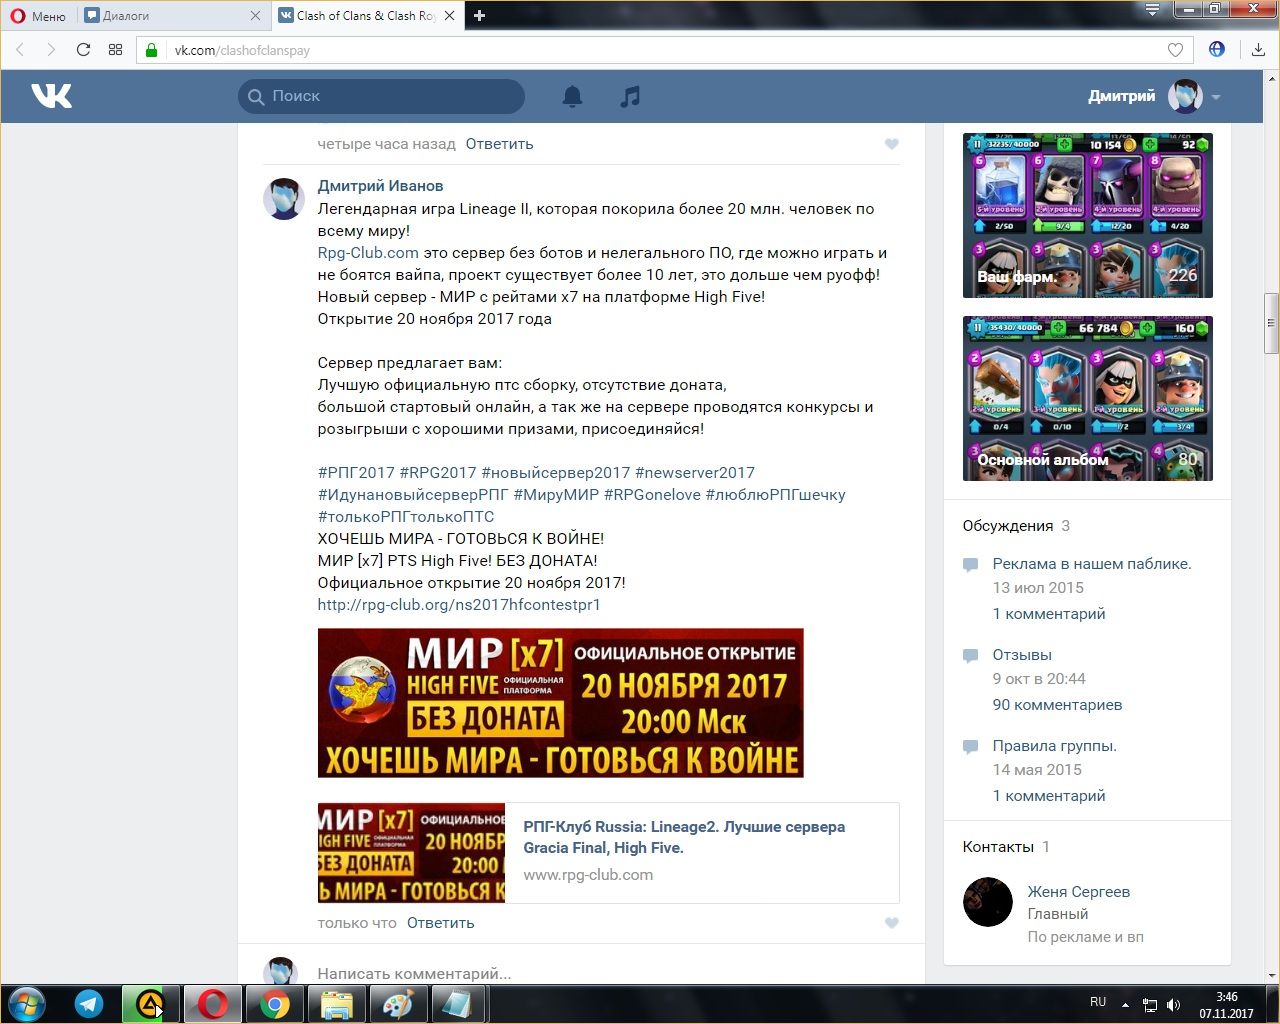Click the page vertical scrollbar
This screenshot has height=1024, width=1280.
(1271, 323)
